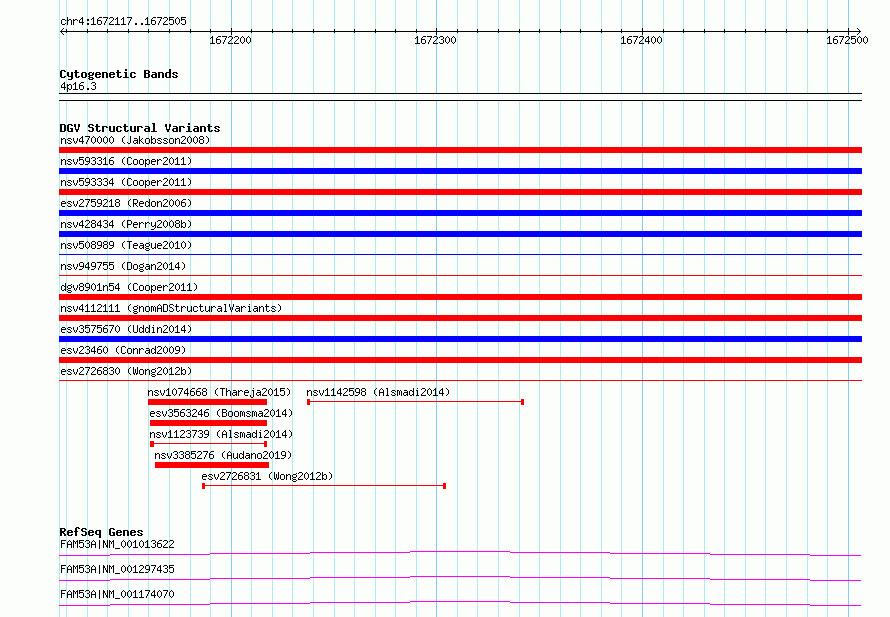Viewport: 890px width, 617px height.
Task: Click the thin blue line under nsv508989
Action: tap(460, 254)
